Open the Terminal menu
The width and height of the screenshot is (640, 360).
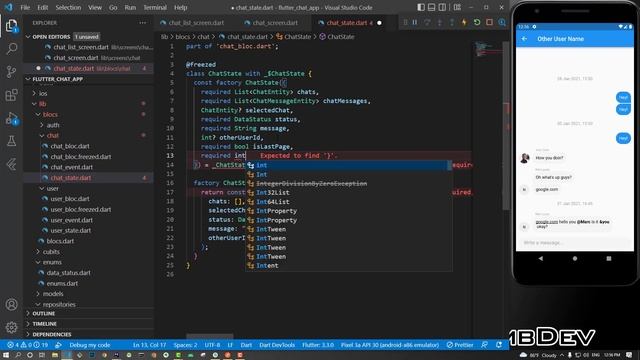155,7
